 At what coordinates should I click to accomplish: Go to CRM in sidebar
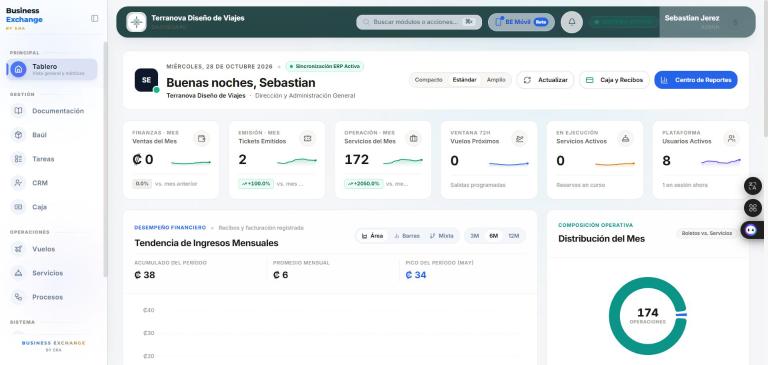[52, 183]
